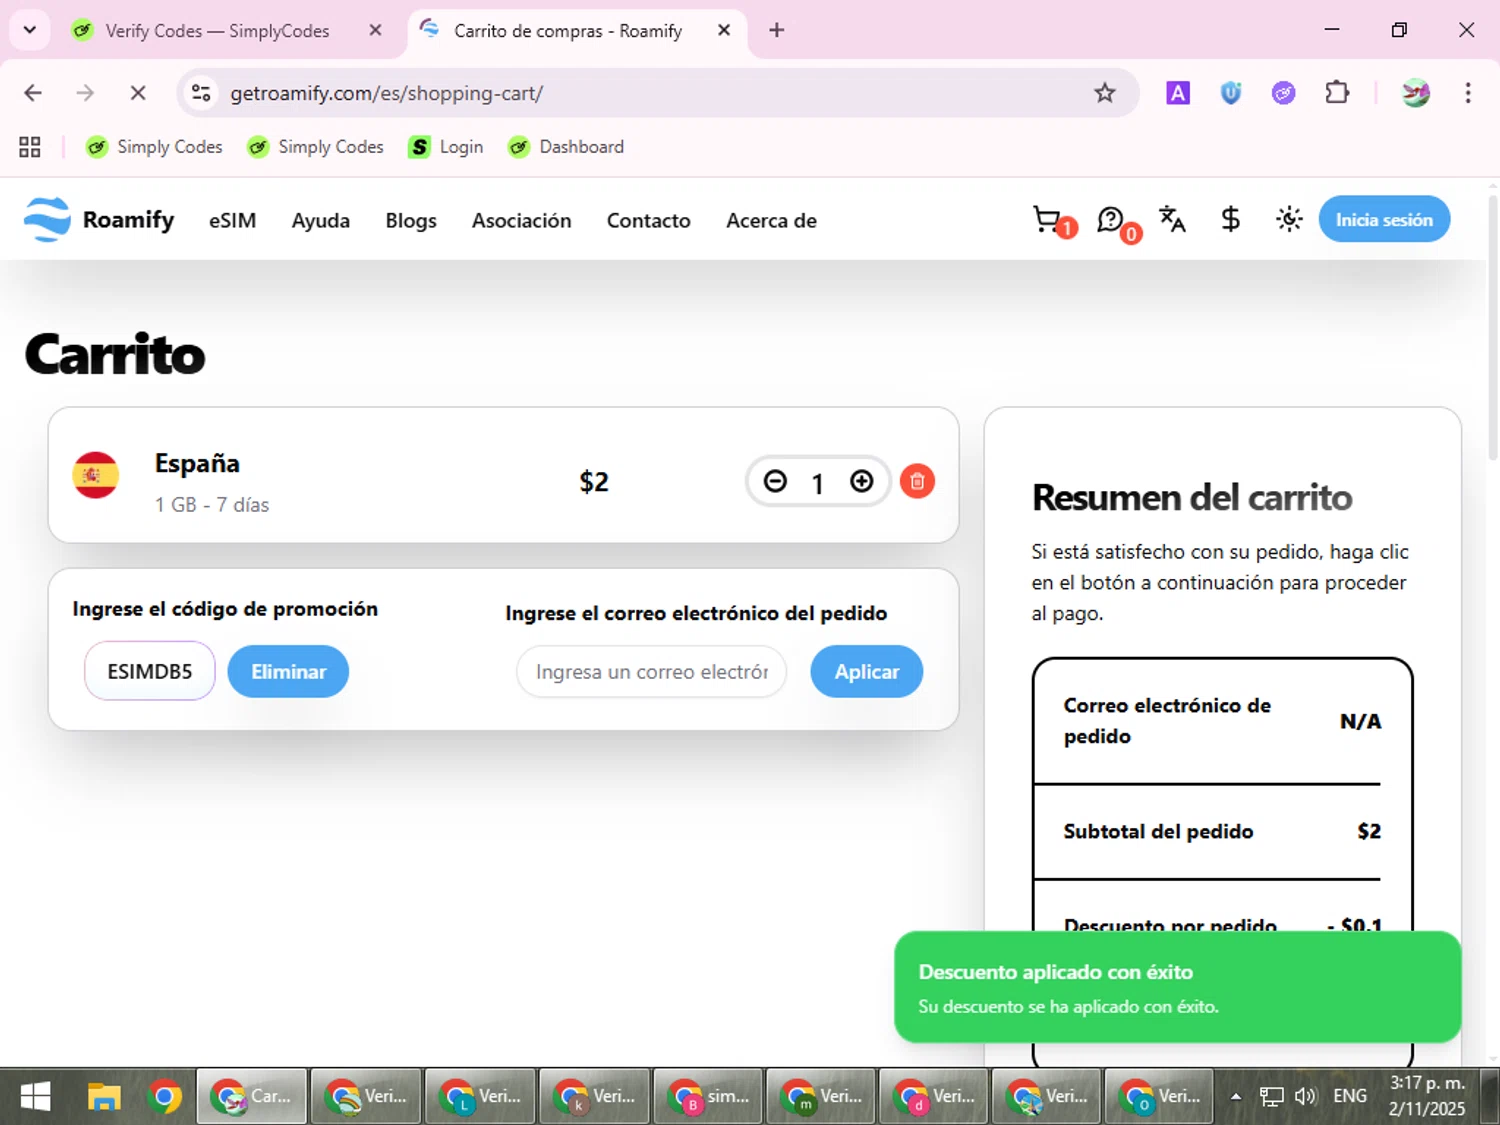
Task: Open the apps grid in bookmarks bar
Action: click(x=30, y=147)
